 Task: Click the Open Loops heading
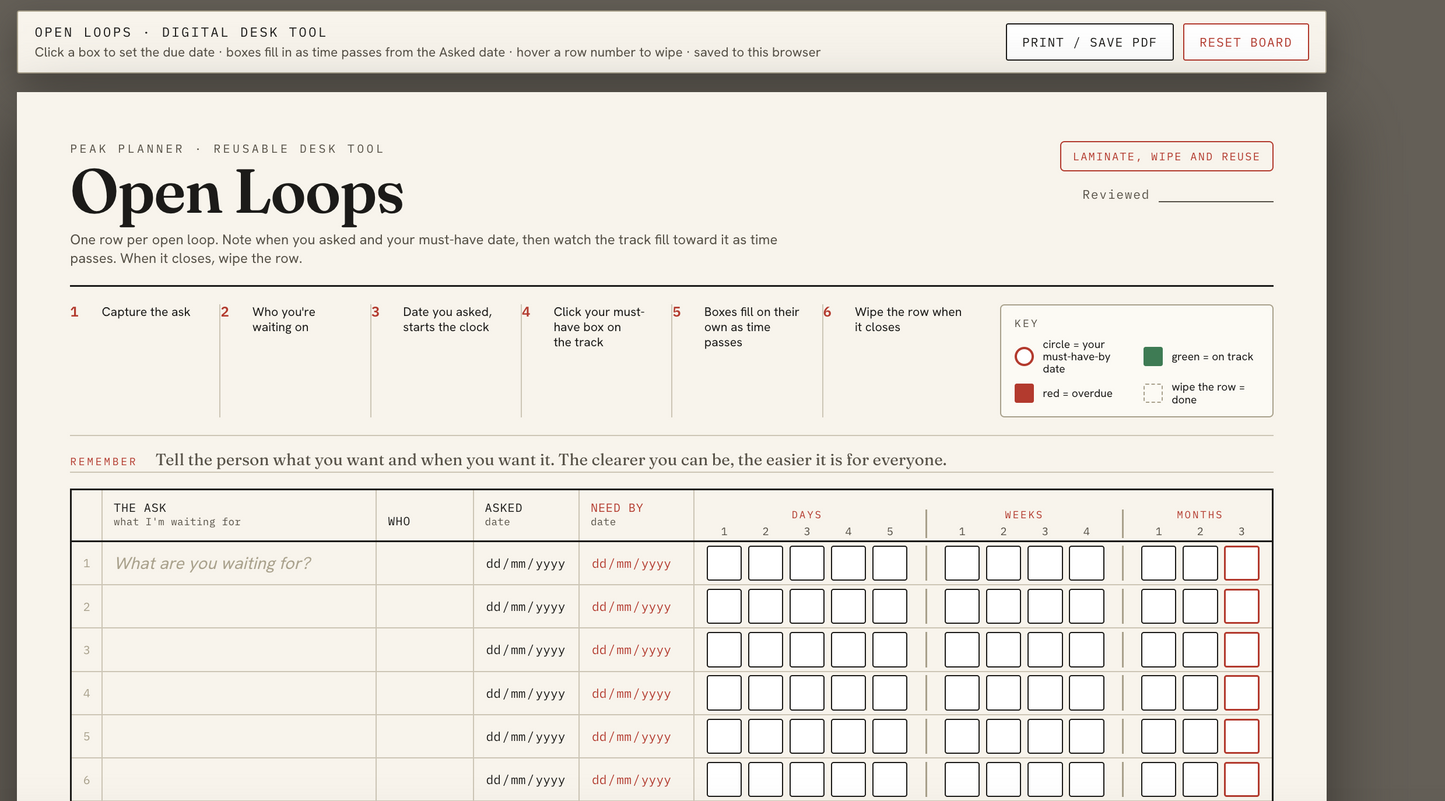point(237,192)
